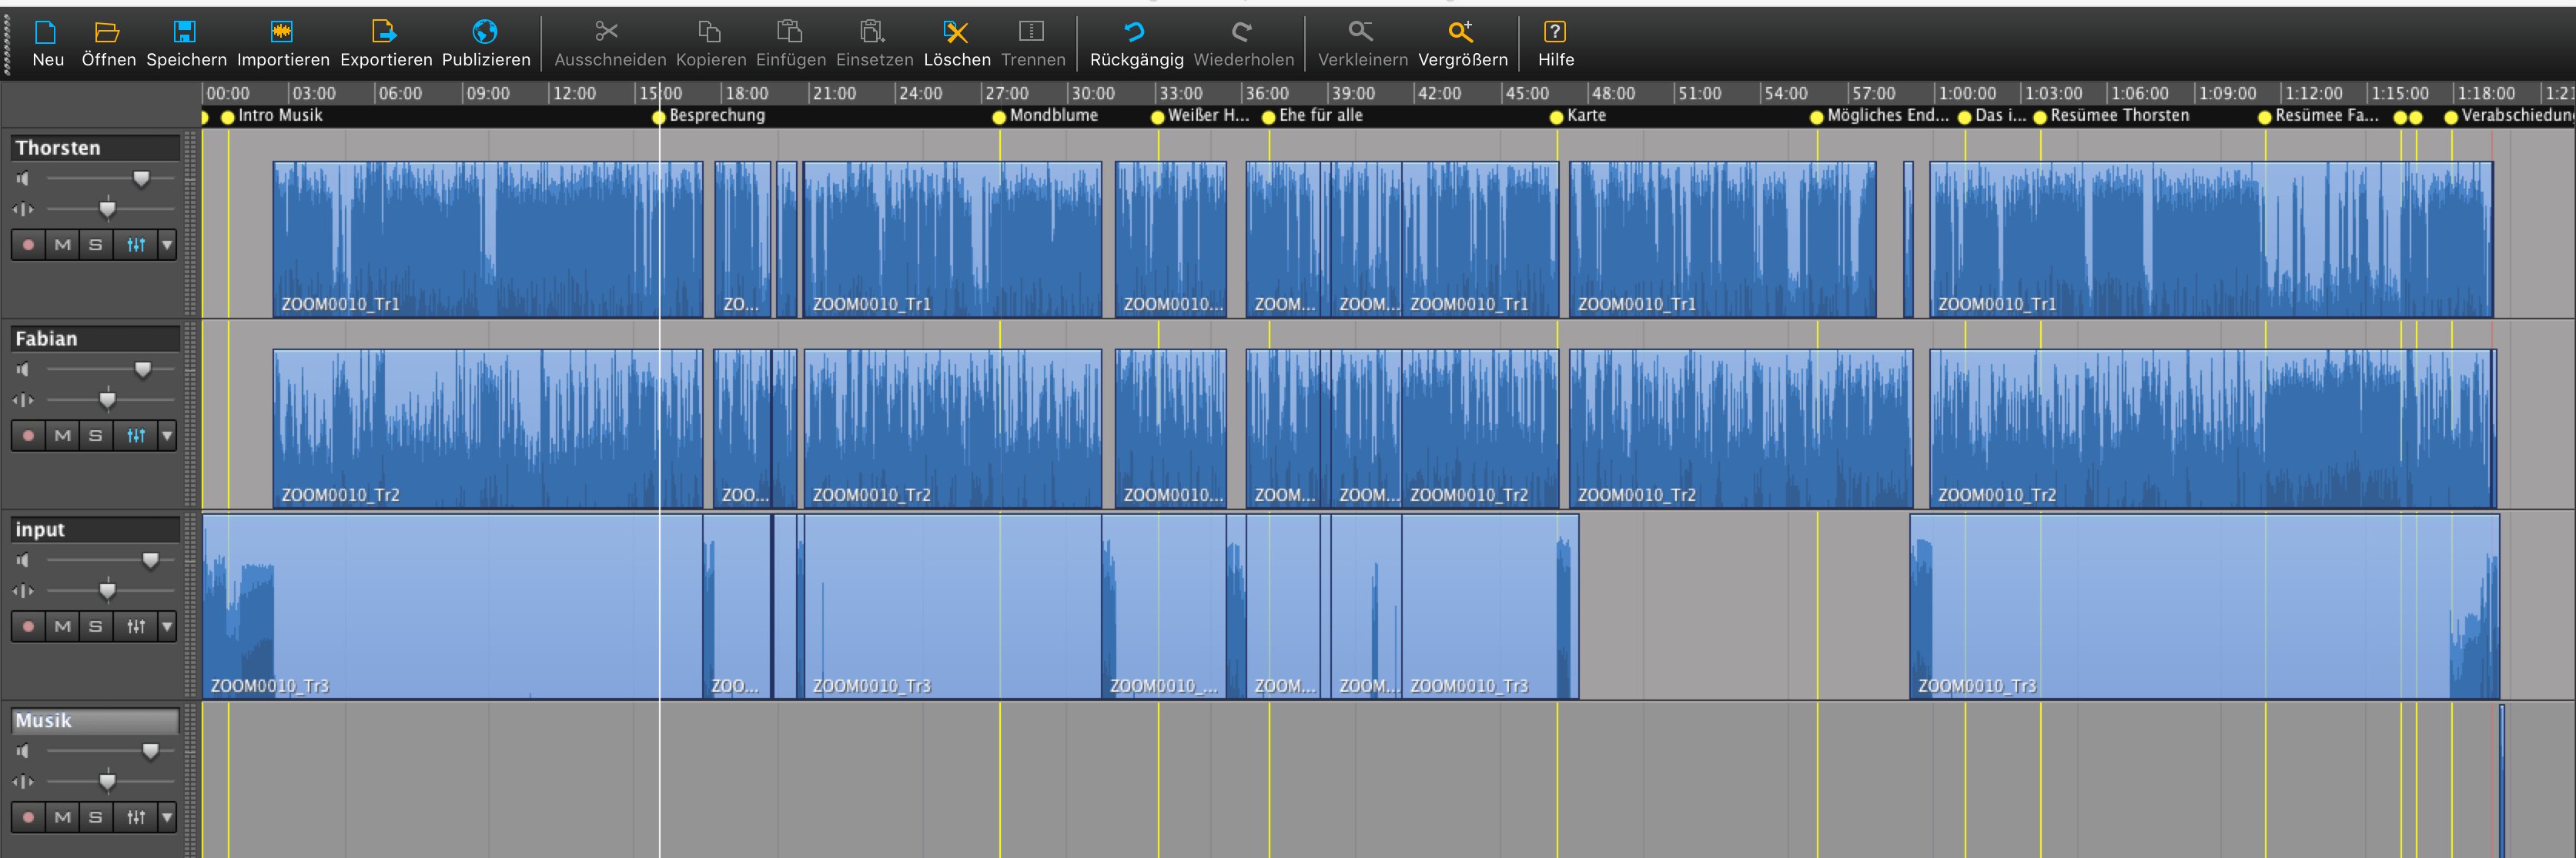The height and width of the screenshot is (858, 2576).
Task: Select the last ZOOM0010_Tr2 clip on Fabian track
Action: point(2213,428)
